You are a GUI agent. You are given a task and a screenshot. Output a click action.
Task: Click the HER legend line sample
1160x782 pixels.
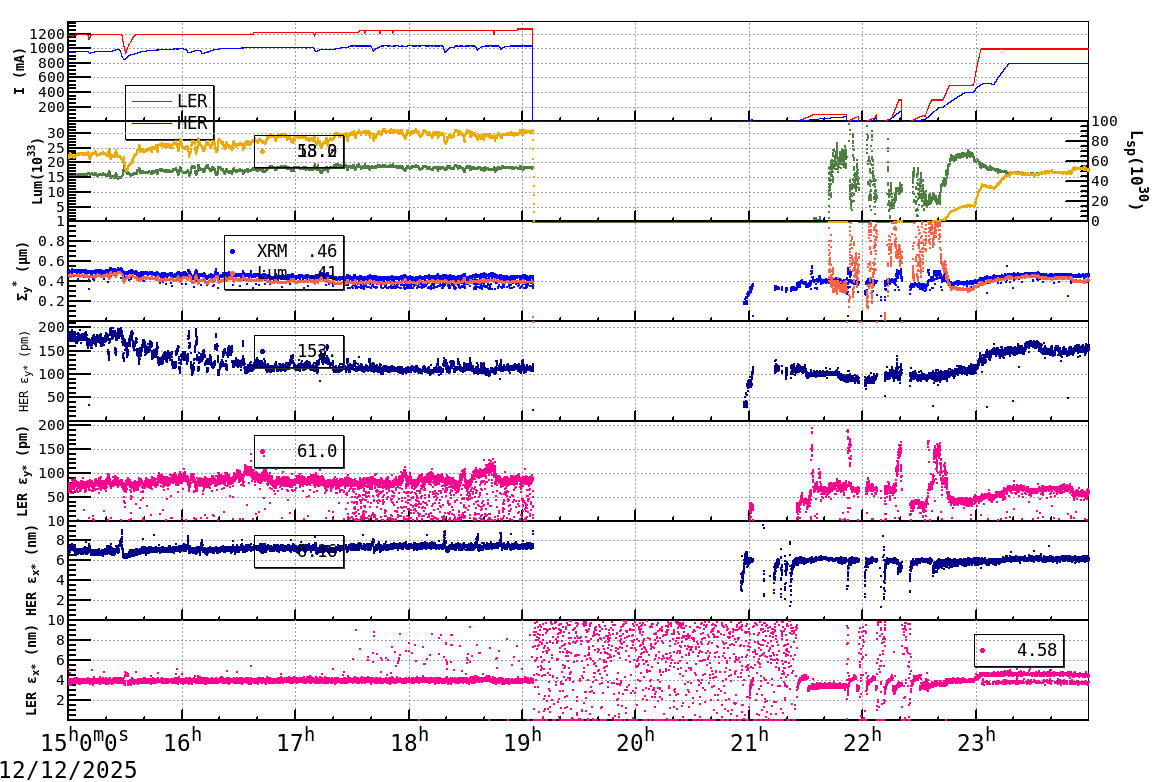click(x=151, y=124)
